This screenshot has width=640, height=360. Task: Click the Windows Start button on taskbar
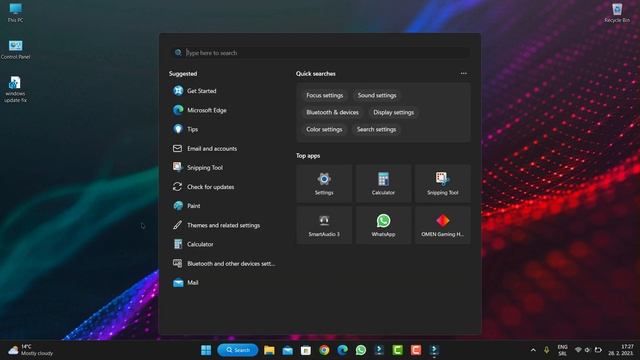click(206, 350)
